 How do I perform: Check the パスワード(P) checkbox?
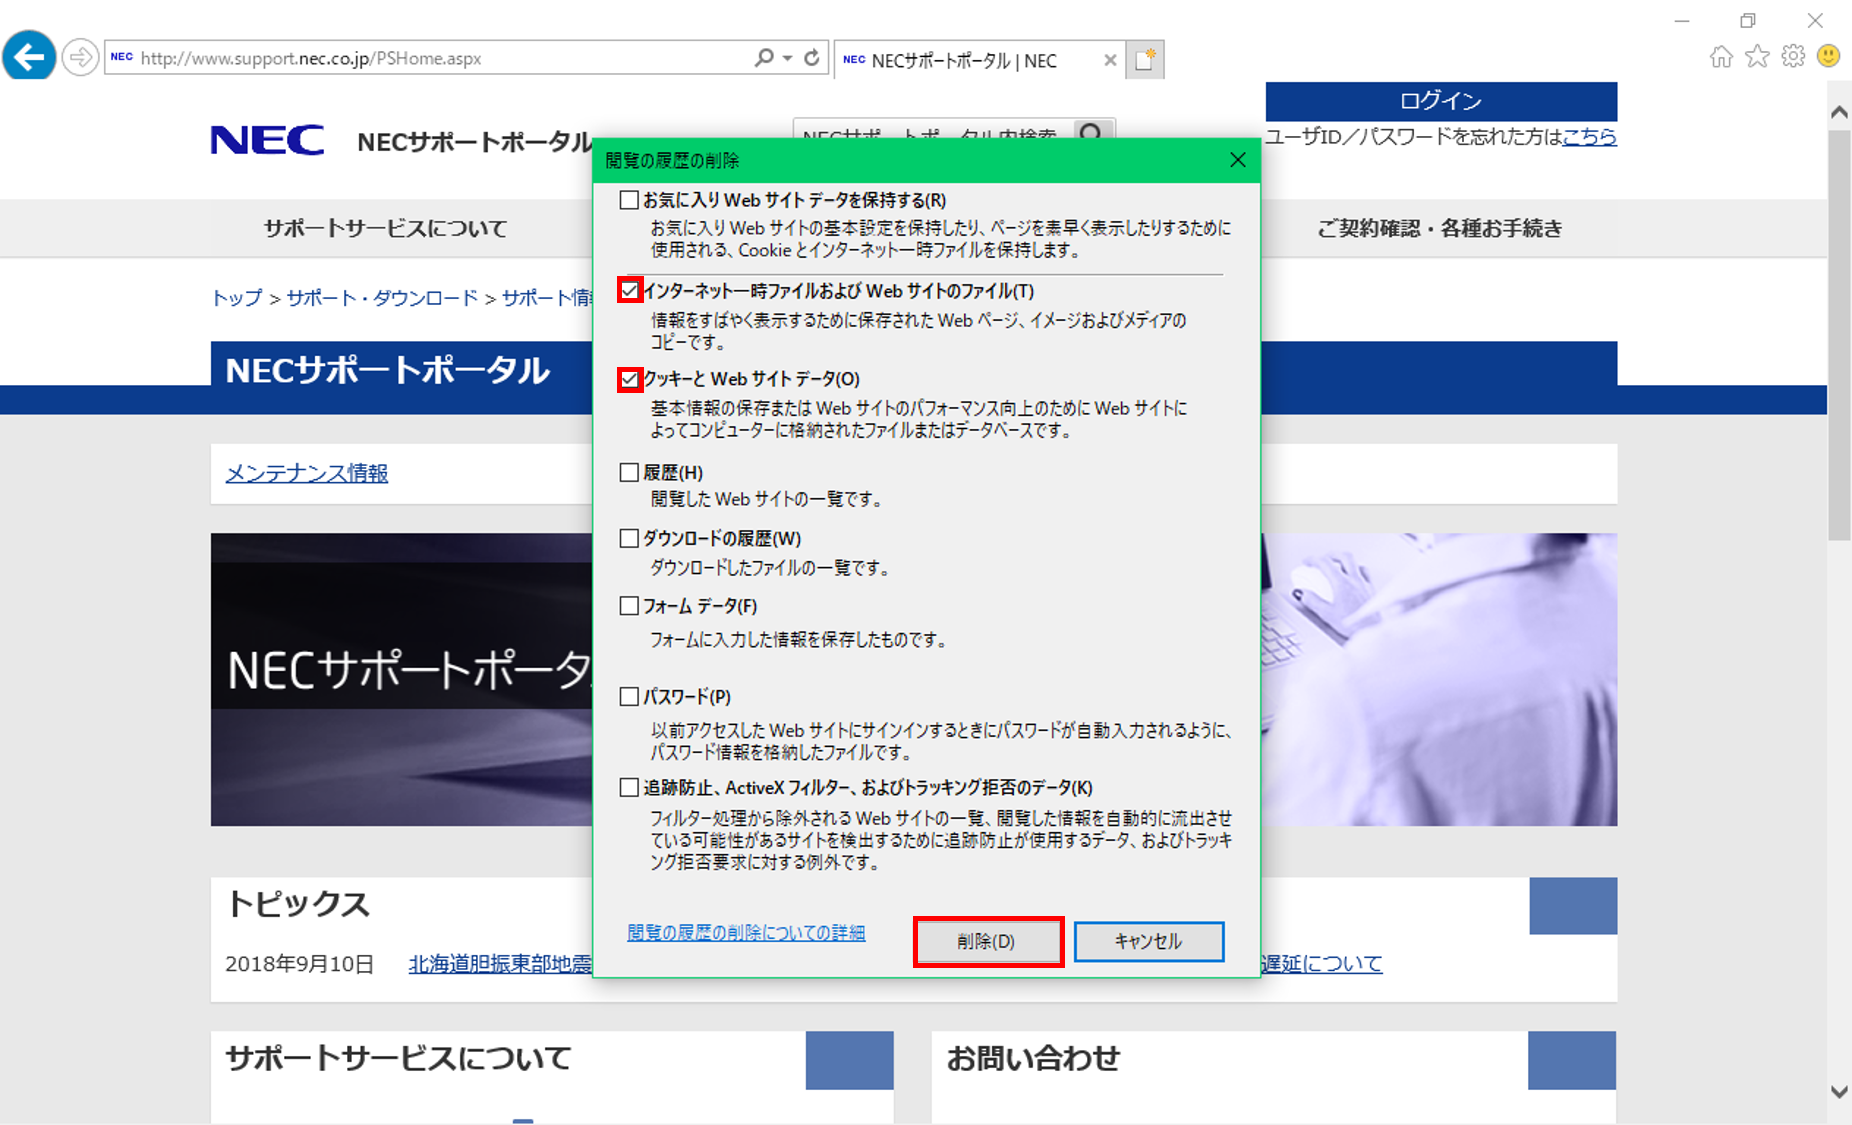[x=629, y=696]
